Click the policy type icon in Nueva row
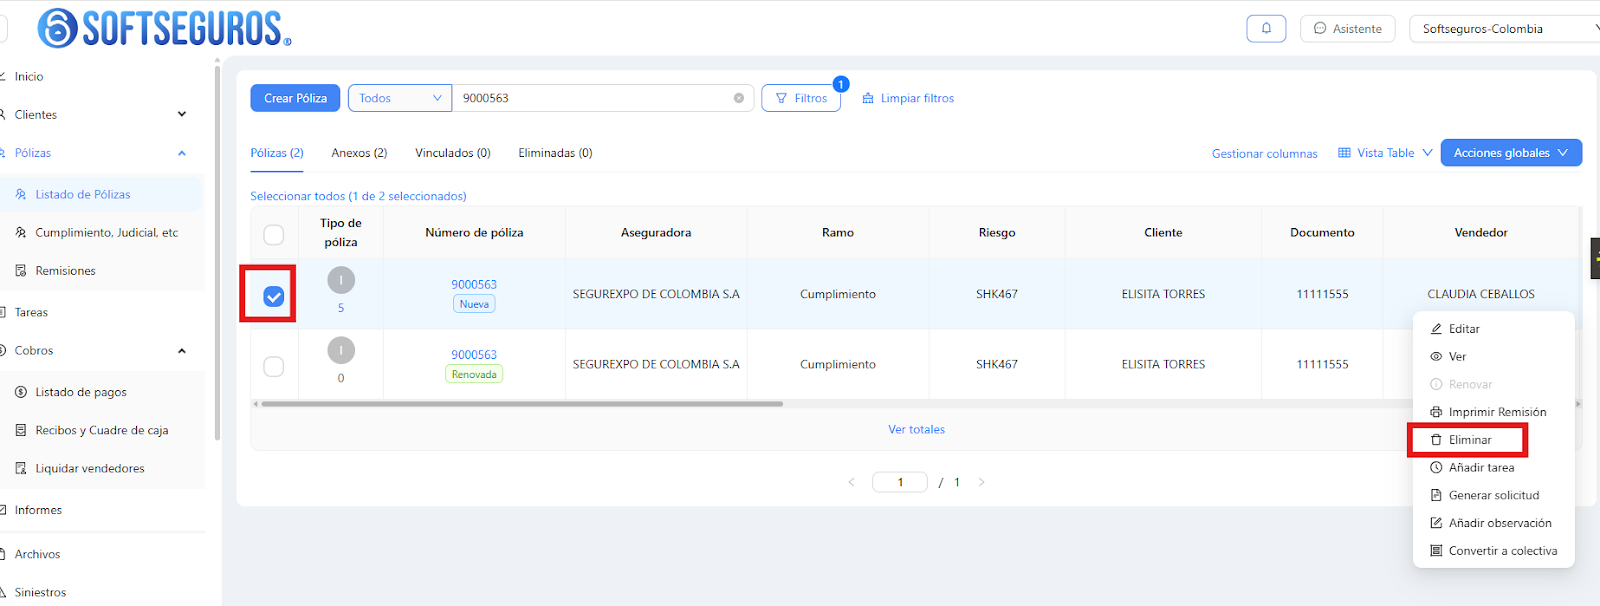 pos(341,280)
